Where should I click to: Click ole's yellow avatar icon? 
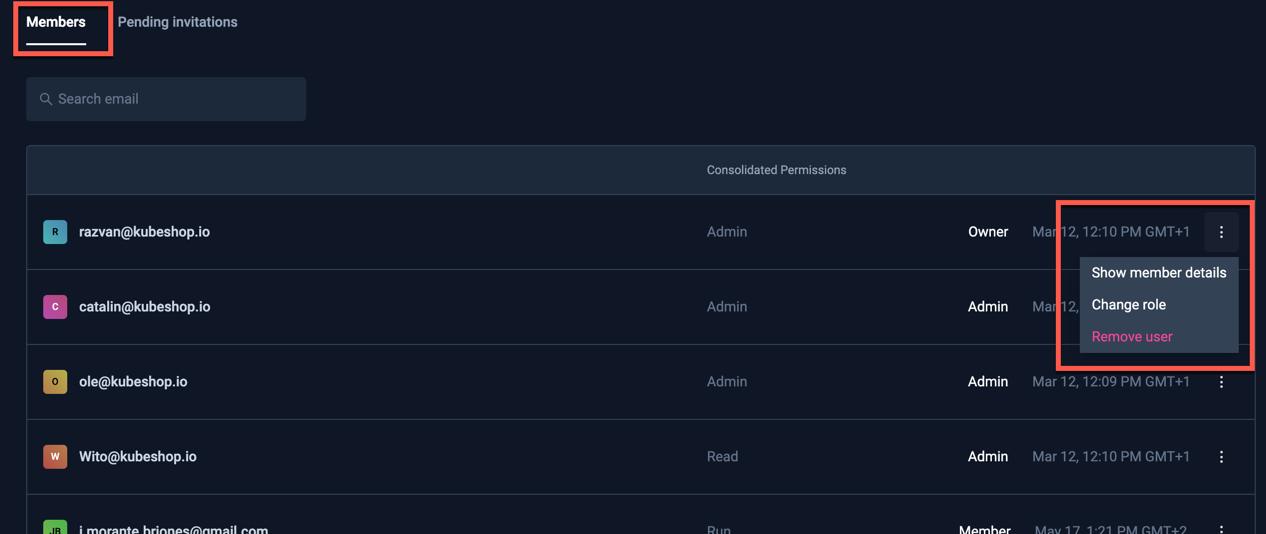[x=55, y=382]
